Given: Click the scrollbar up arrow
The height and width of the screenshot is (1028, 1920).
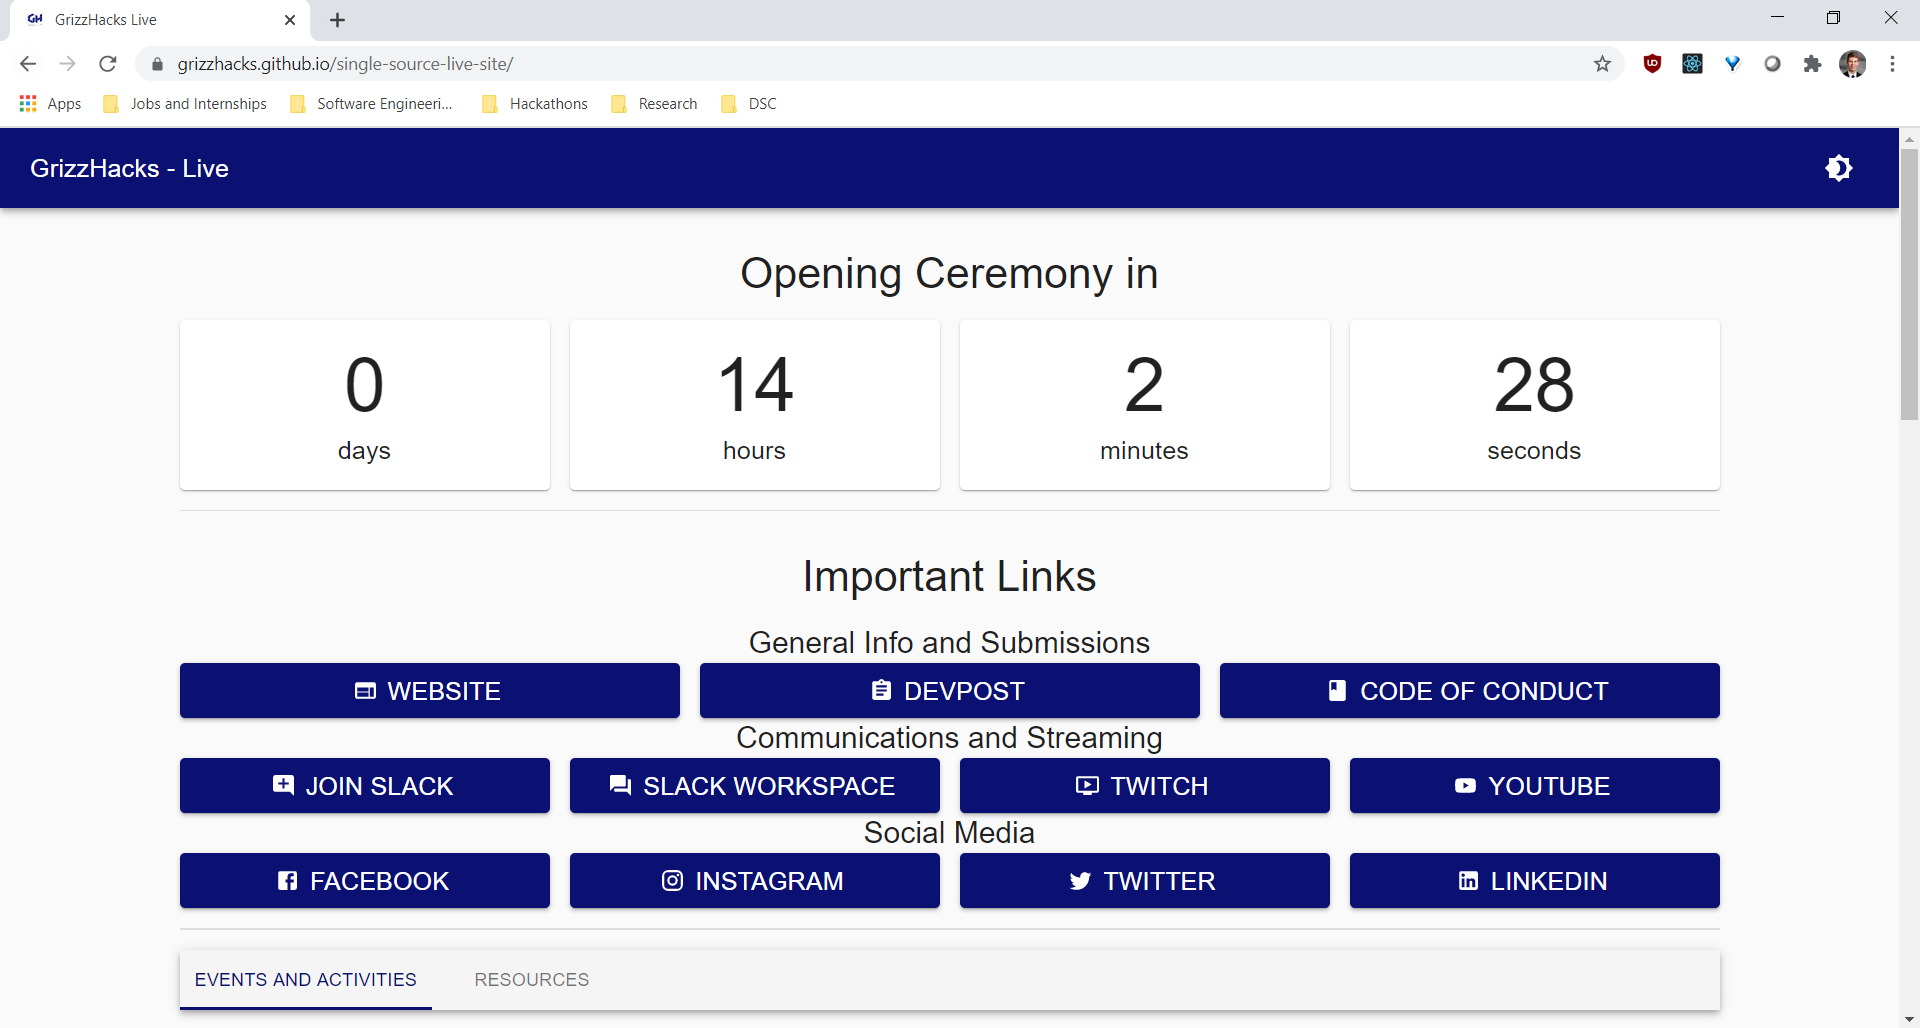Looking at the screenshot, I should point(1909,138).
